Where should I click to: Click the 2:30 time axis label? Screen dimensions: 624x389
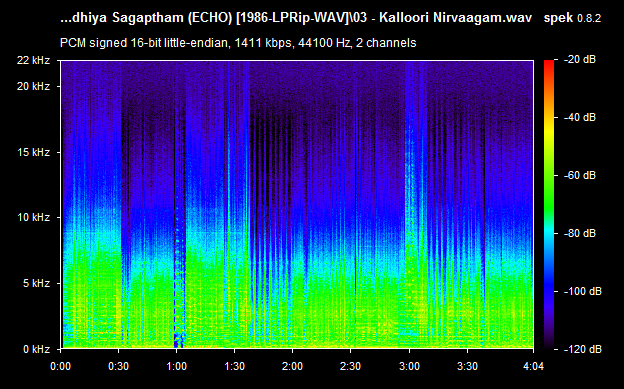coord(351,366)
